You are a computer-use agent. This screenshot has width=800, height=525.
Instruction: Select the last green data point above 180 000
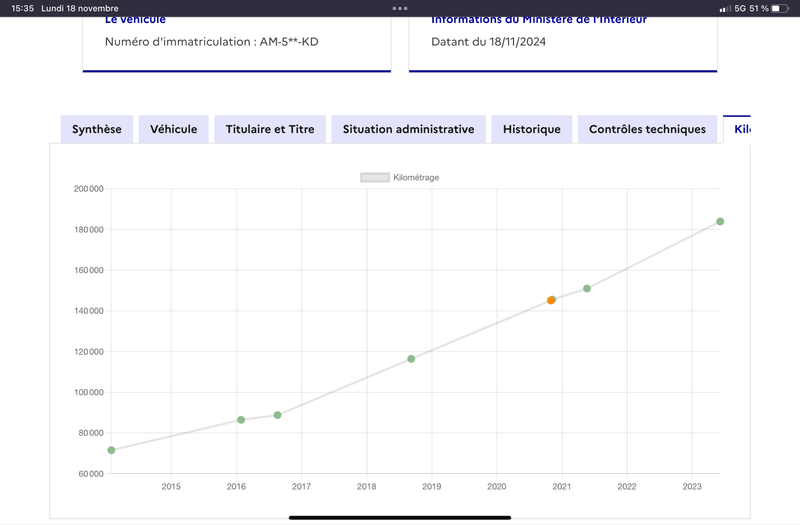720,221
